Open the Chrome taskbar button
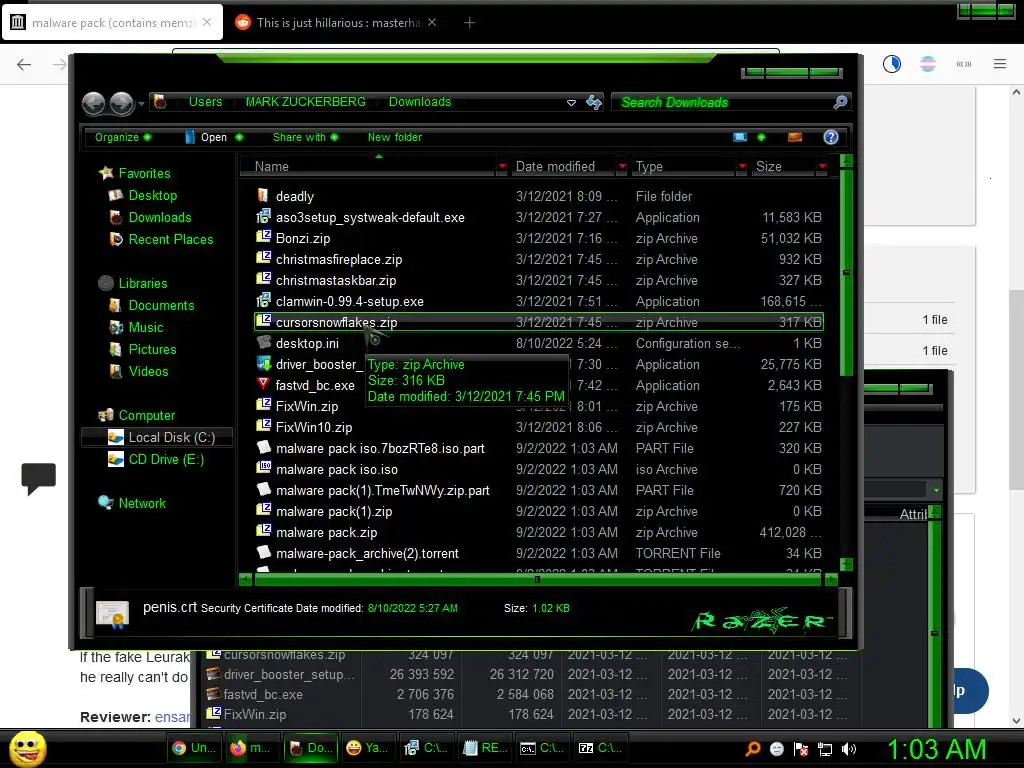The width and height of the screenshot is (1024, 768). tap(193, 748)
